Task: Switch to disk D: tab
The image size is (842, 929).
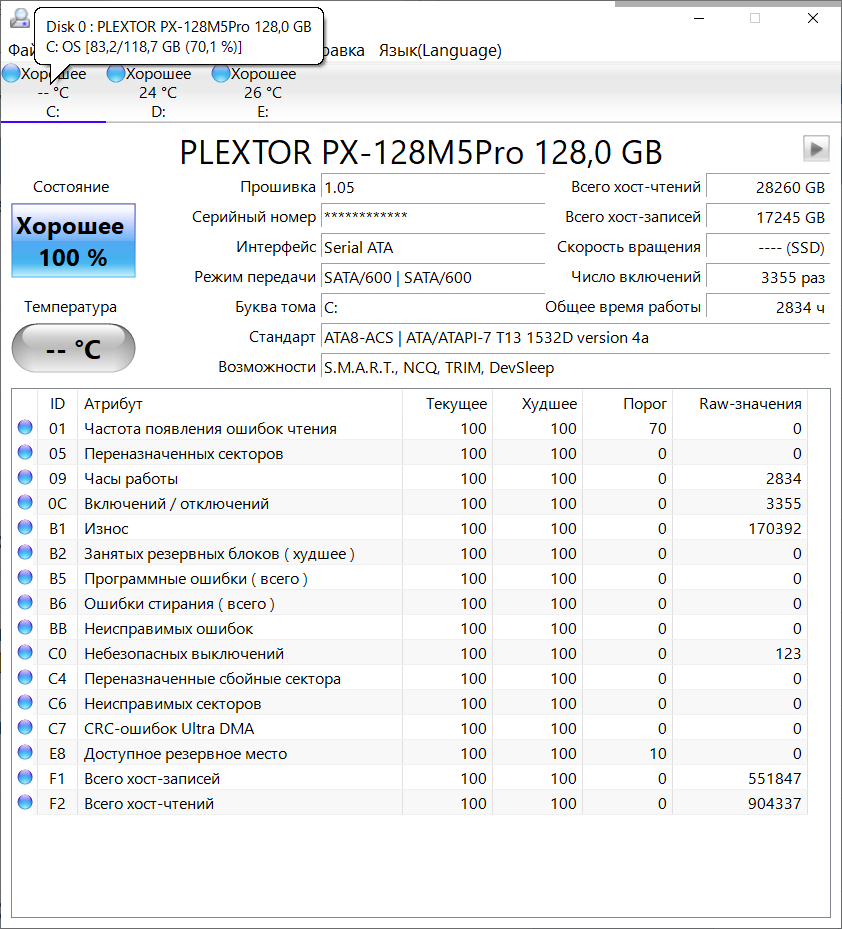Action: click(x=158, y=92)
